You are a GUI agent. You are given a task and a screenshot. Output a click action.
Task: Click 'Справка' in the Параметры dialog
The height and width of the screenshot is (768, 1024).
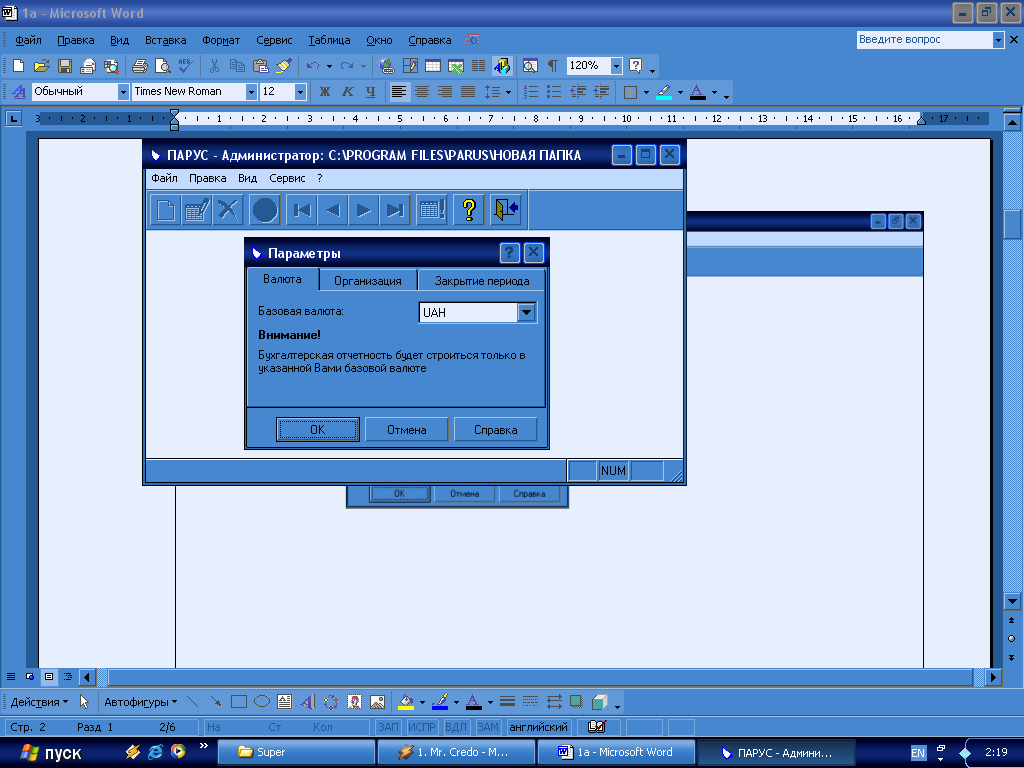pos(496,430)
